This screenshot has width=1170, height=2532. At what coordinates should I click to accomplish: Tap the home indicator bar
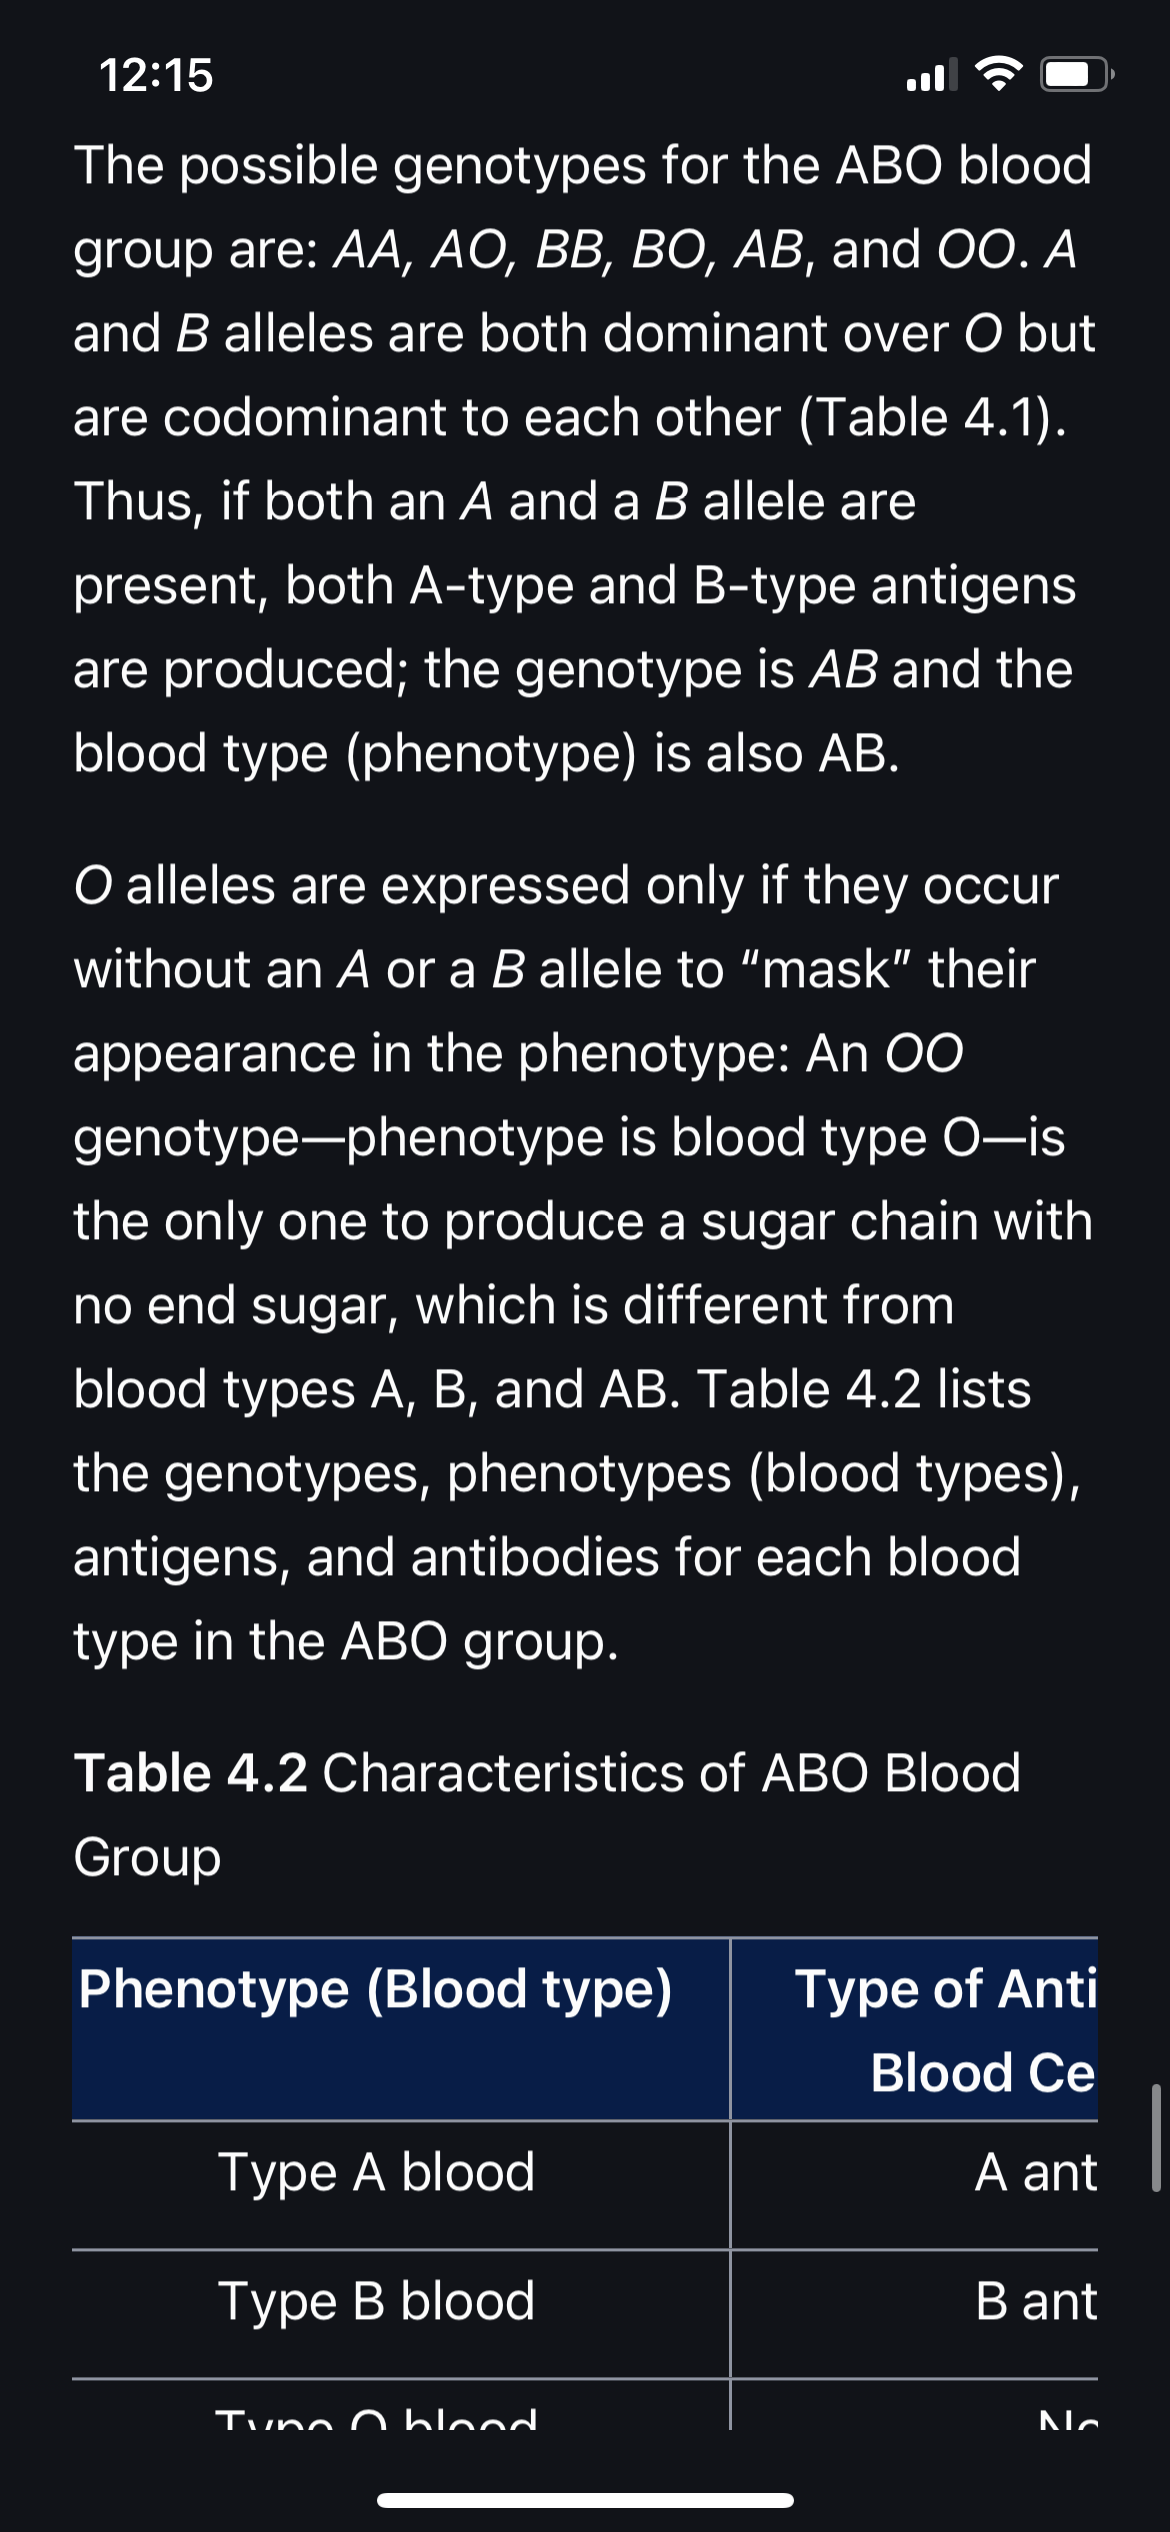[585, 2500]
